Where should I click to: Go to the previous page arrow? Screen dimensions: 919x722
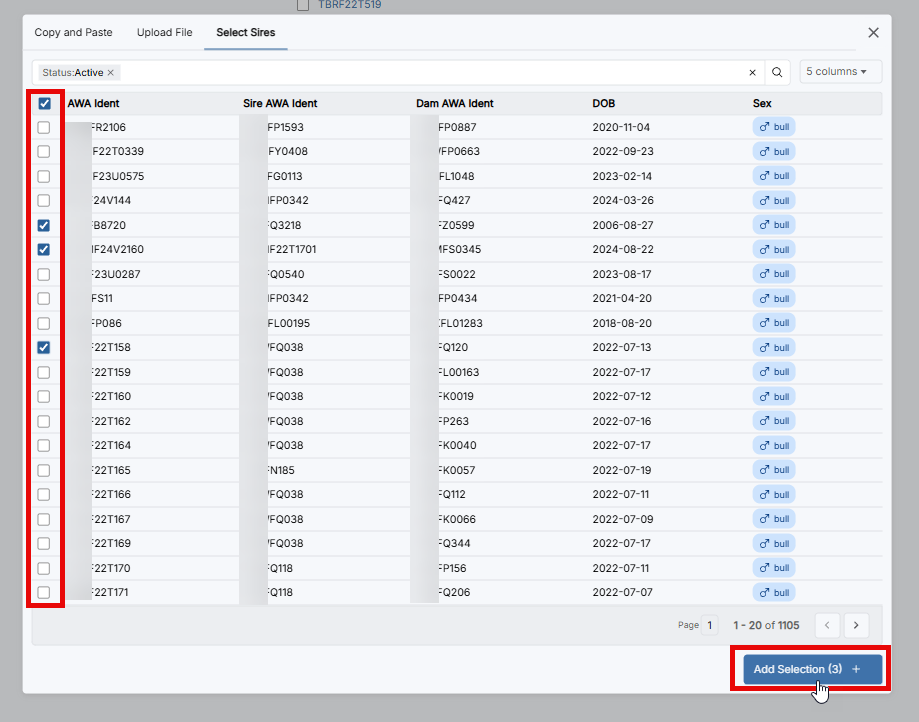point(827,625)
